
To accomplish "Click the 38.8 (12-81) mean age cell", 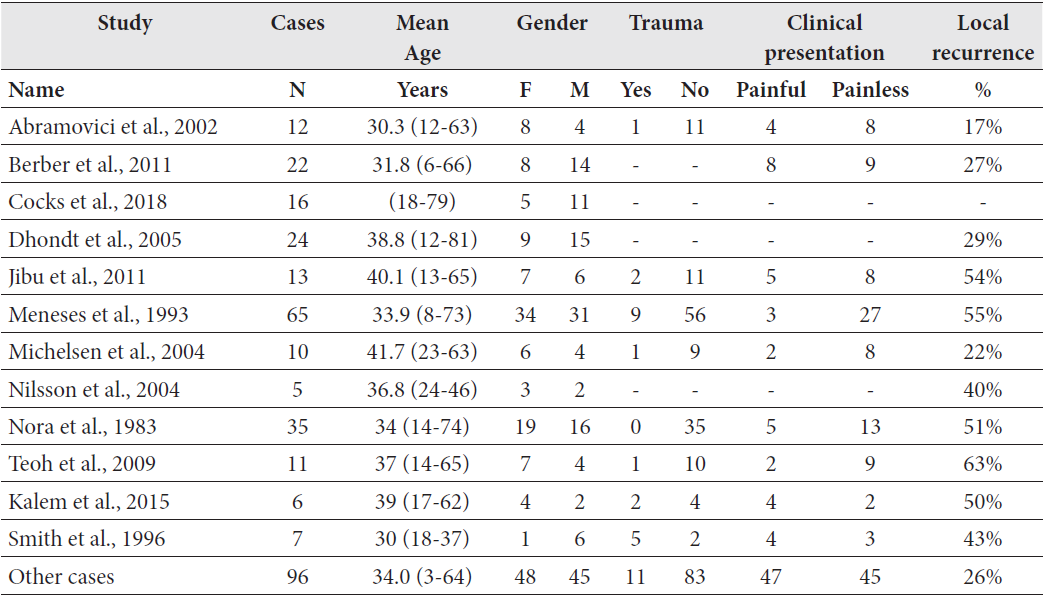I will click(x=422, y=240).
